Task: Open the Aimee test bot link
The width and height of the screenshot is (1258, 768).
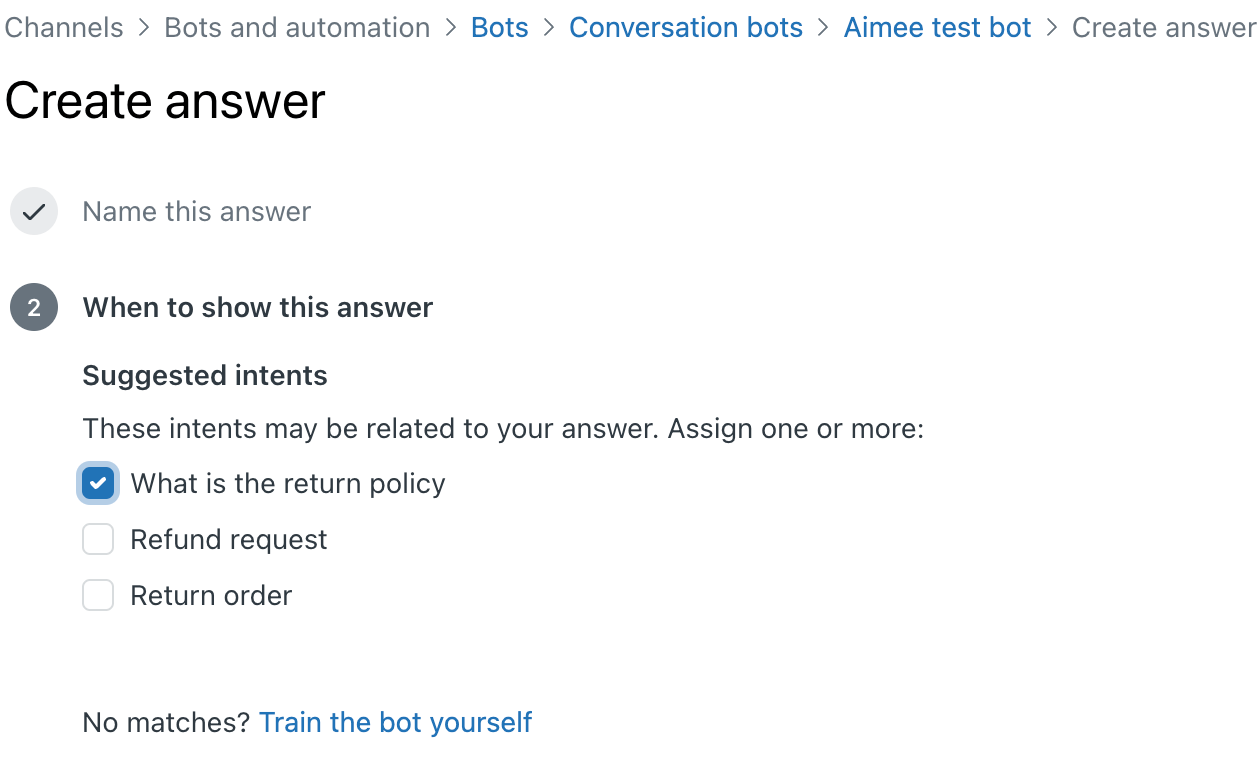Action: [936, 27]
